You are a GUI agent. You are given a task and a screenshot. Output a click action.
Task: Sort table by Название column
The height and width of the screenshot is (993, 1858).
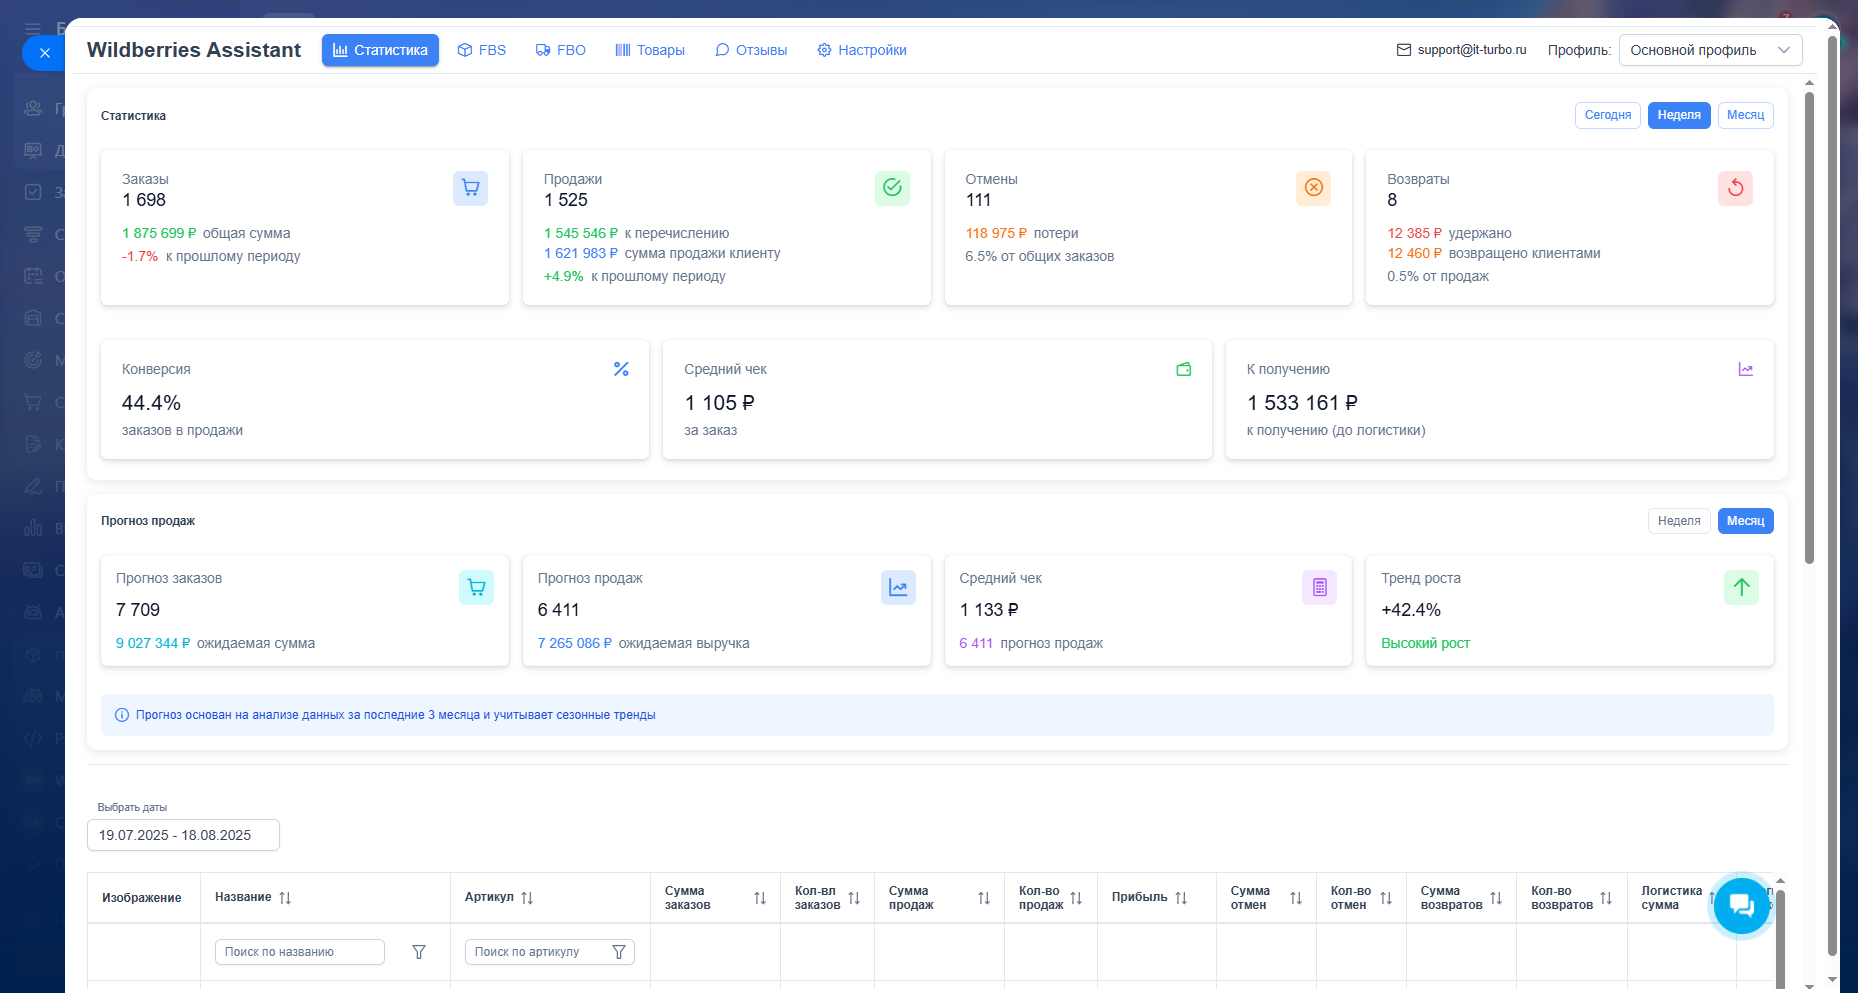(x=285, y=898)
